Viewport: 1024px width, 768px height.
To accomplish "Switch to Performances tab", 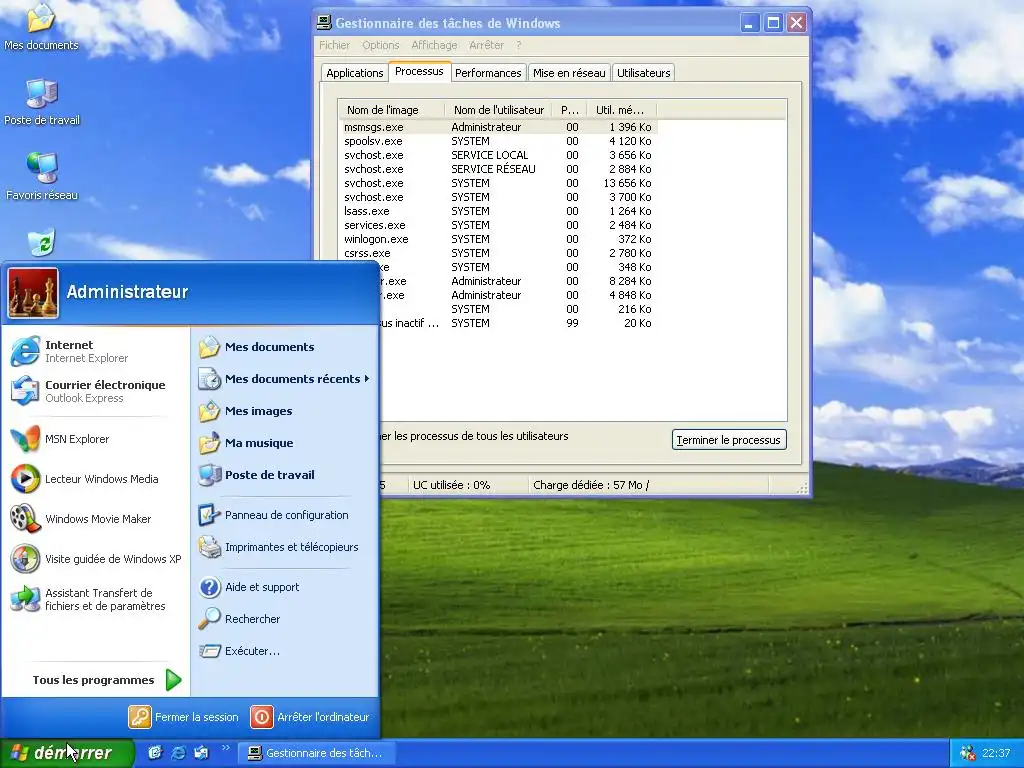I will (488, 72).
